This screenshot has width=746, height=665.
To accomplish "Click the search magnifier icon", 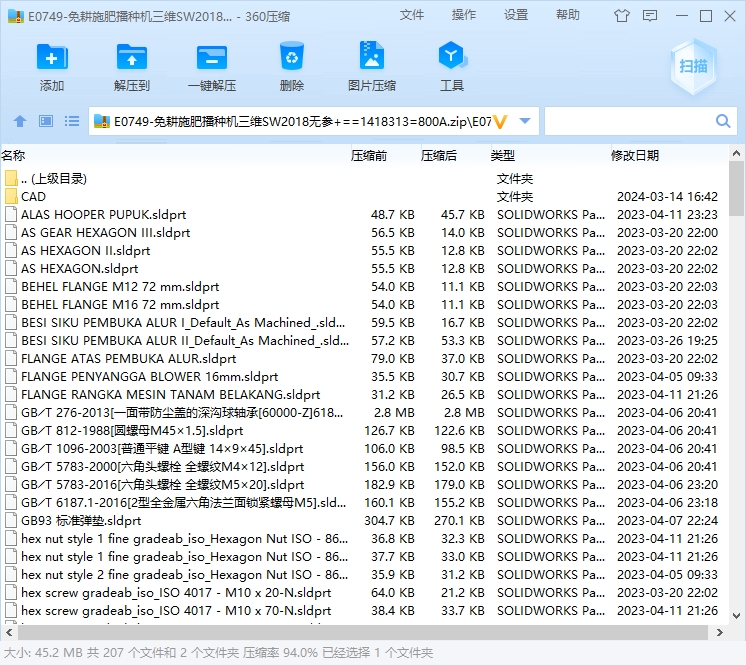I will point(723,121).
